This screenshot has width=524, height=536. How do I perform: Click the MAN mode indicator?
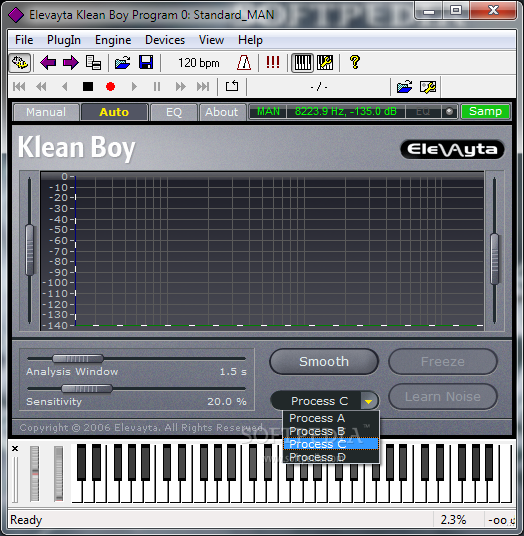[268, 112]
